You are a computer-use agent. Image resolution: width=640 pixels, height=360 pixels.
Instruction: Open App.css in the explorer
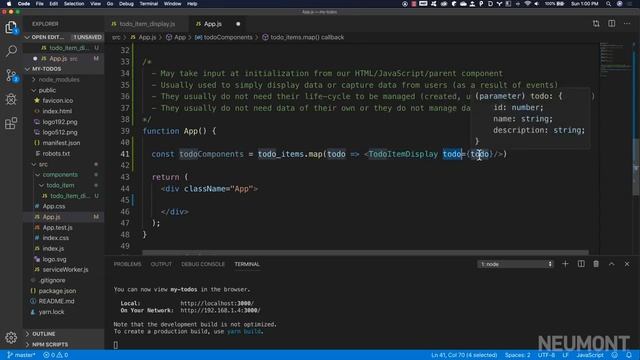tap(54, 207)
